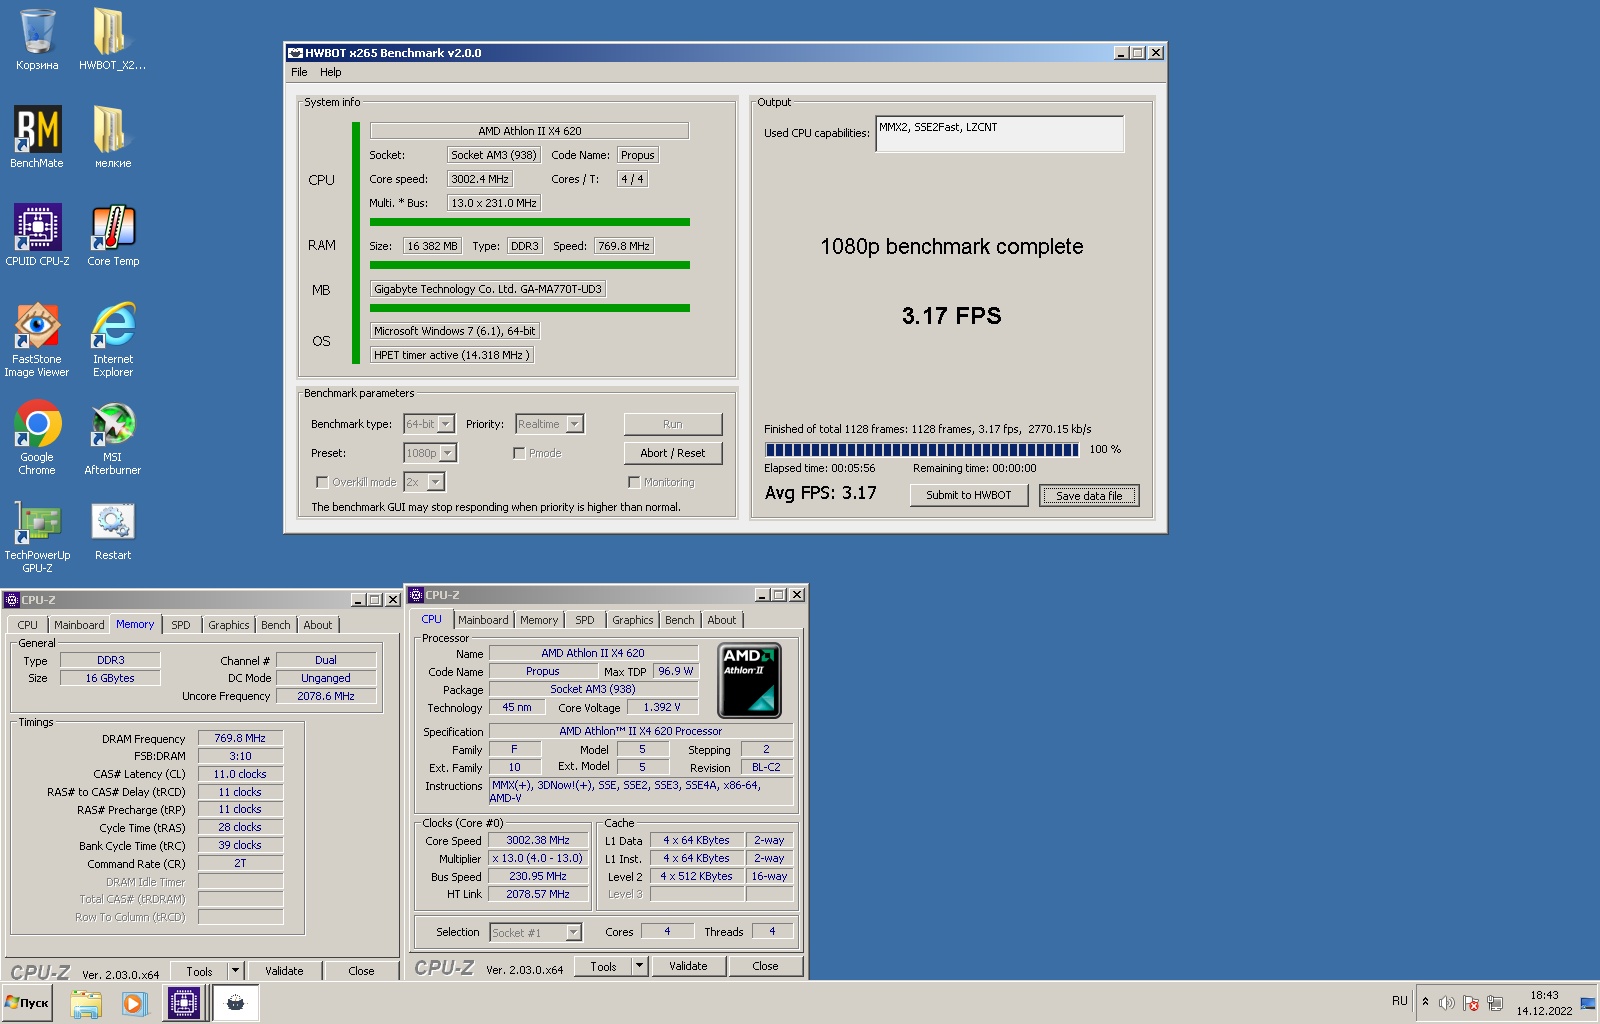Open the Recycle Bin (Корзина) desktop icon
This screenshot has width=1600, height=1024.
coord(37,40)
